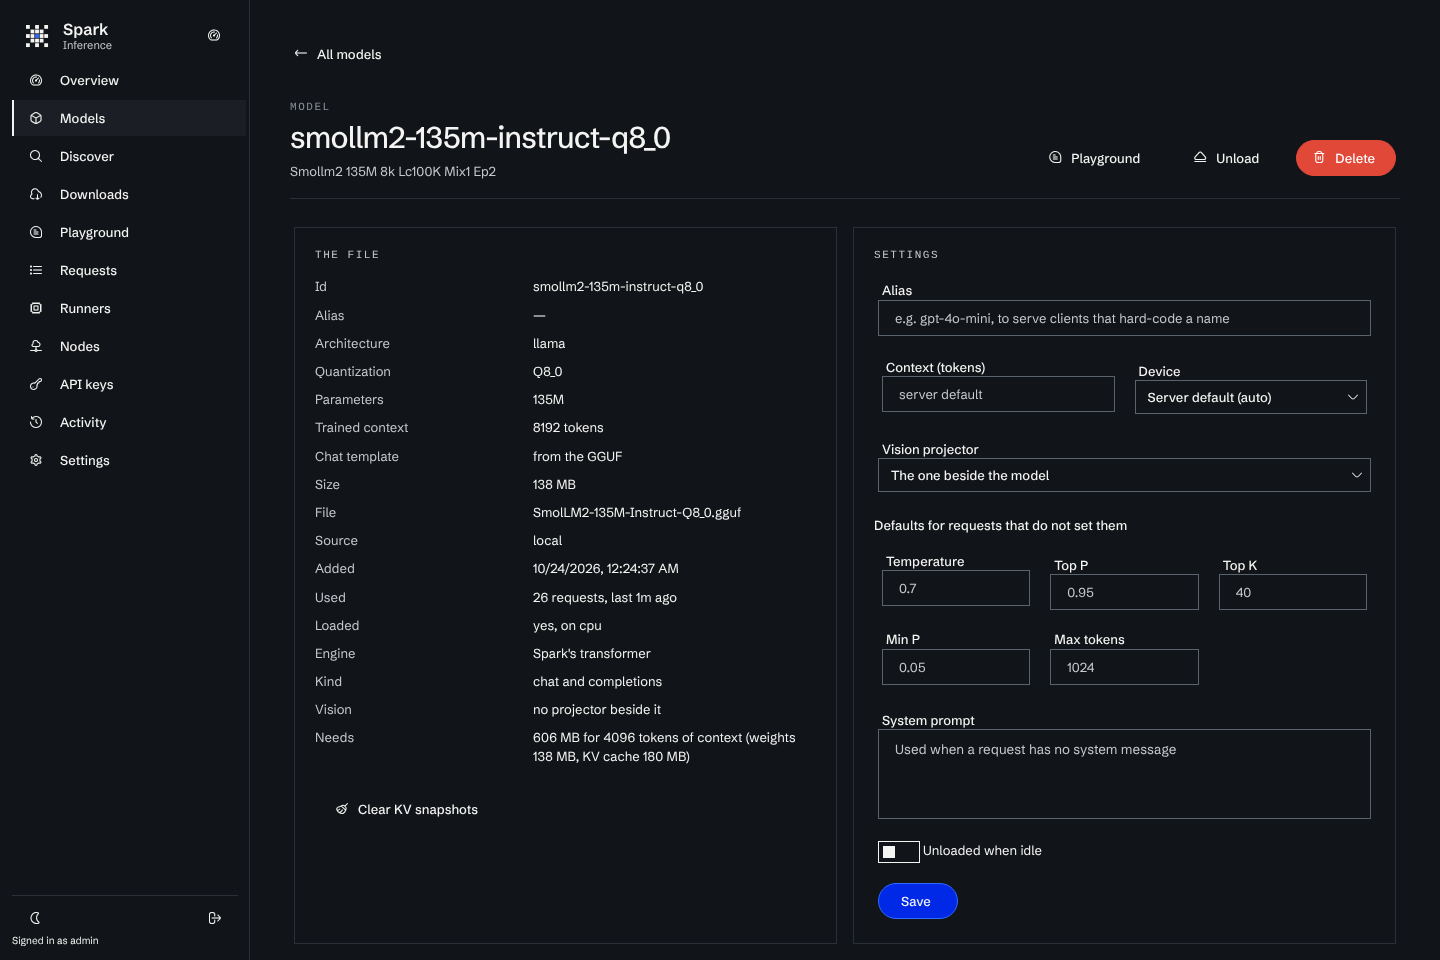
Task: Open the Overview page
Action: (129, 80)
